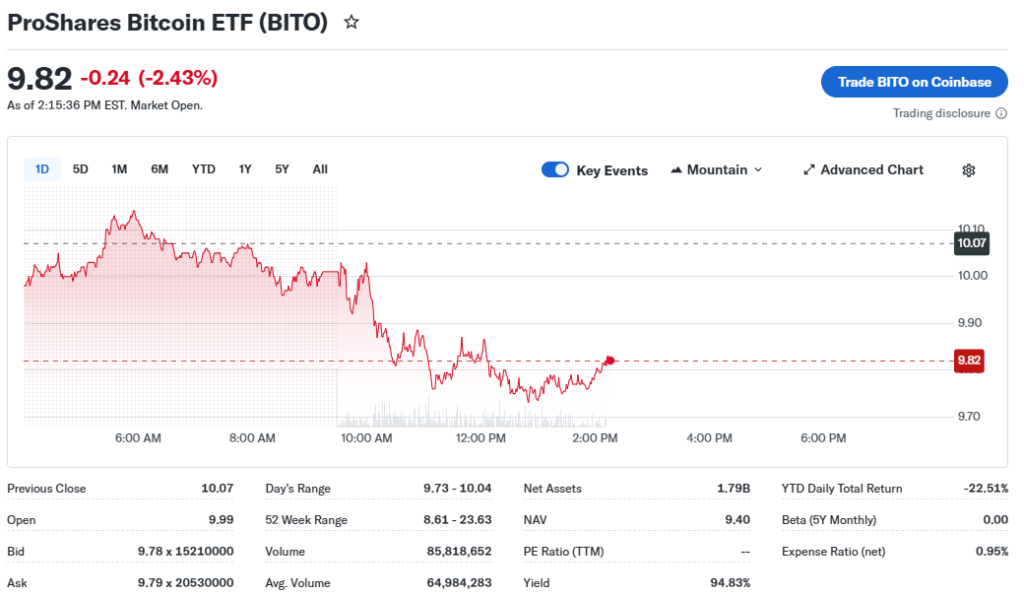Viewport: 1024px width, 596px height.
Task: Switch chart to YTD range
Action: pyautogui.click(x=203, y=169)
